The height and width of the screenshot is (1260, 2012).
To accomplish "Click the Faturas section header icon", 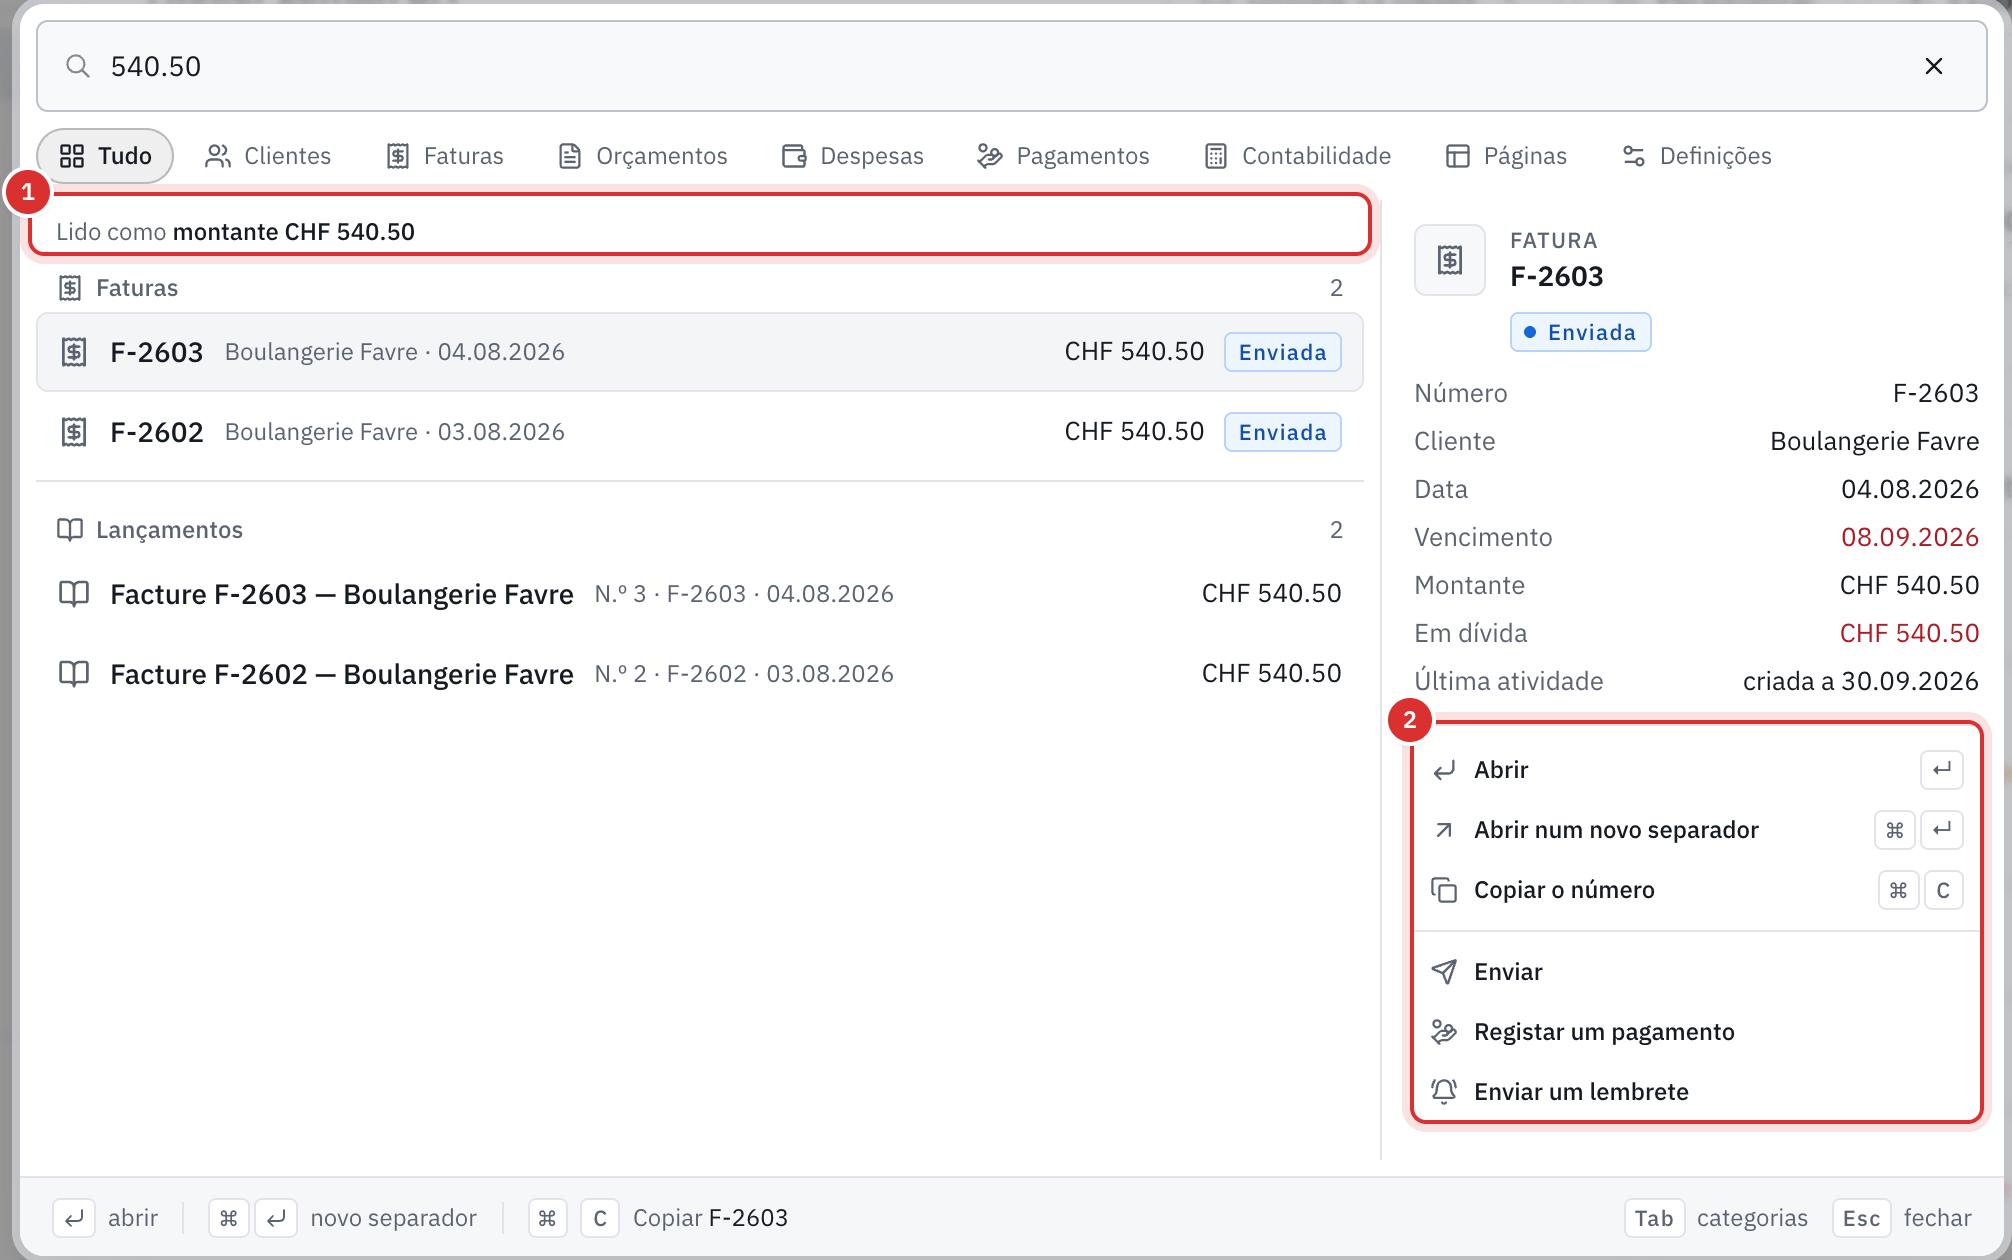I will [70, 288].
